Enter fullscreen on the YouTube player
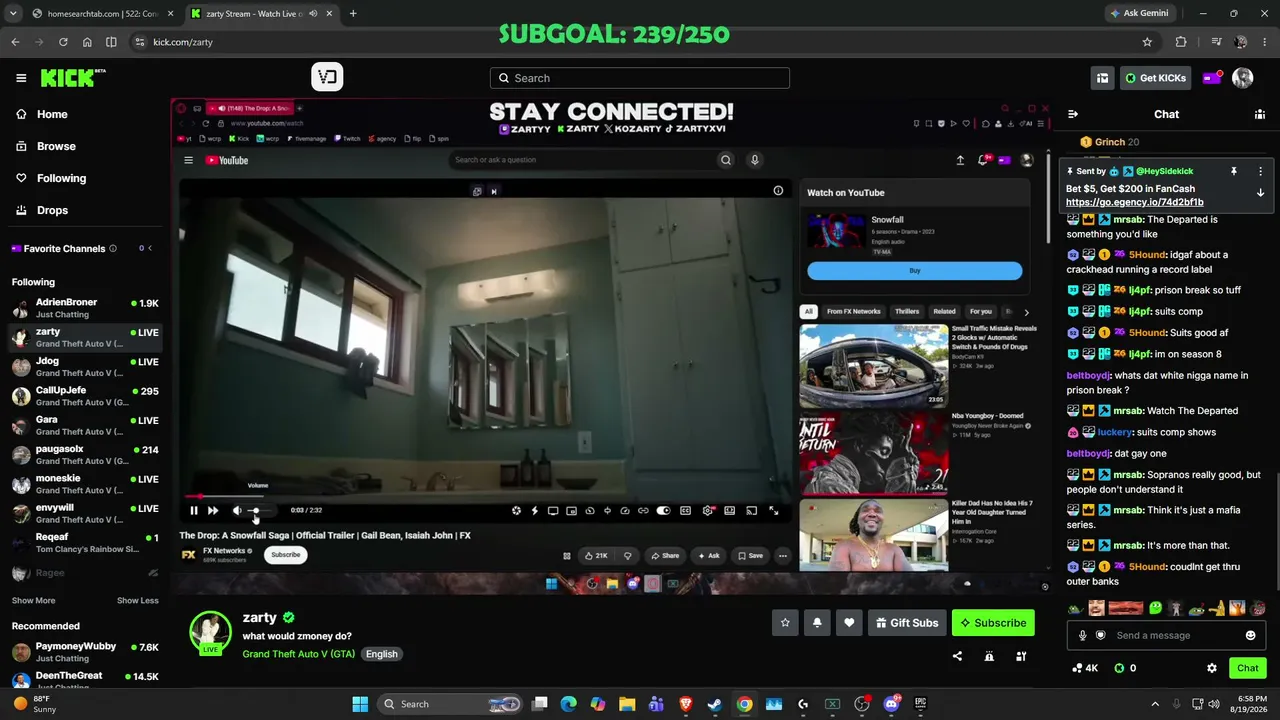The height and width of the screenshot is (720, 1280). pyautogui.click(x=773, y=511)
